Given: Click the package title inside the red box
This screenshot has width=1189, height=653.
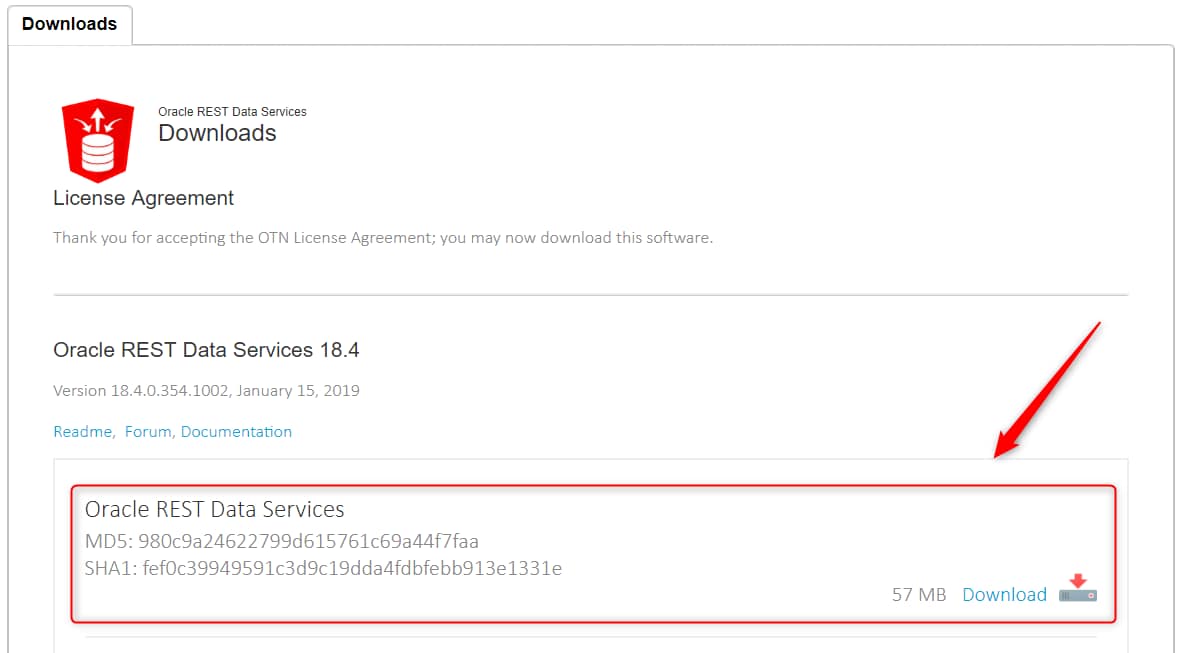Looking at the screenshot, I should point(214,510).
